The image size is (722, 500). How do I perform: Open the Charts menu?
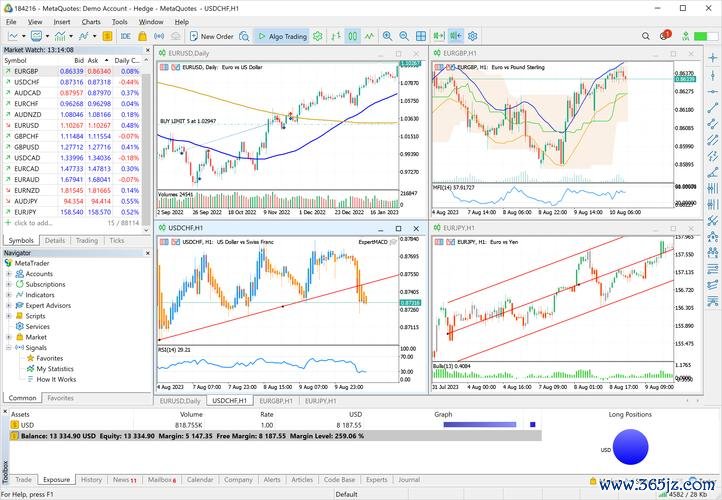coord(91,22)
